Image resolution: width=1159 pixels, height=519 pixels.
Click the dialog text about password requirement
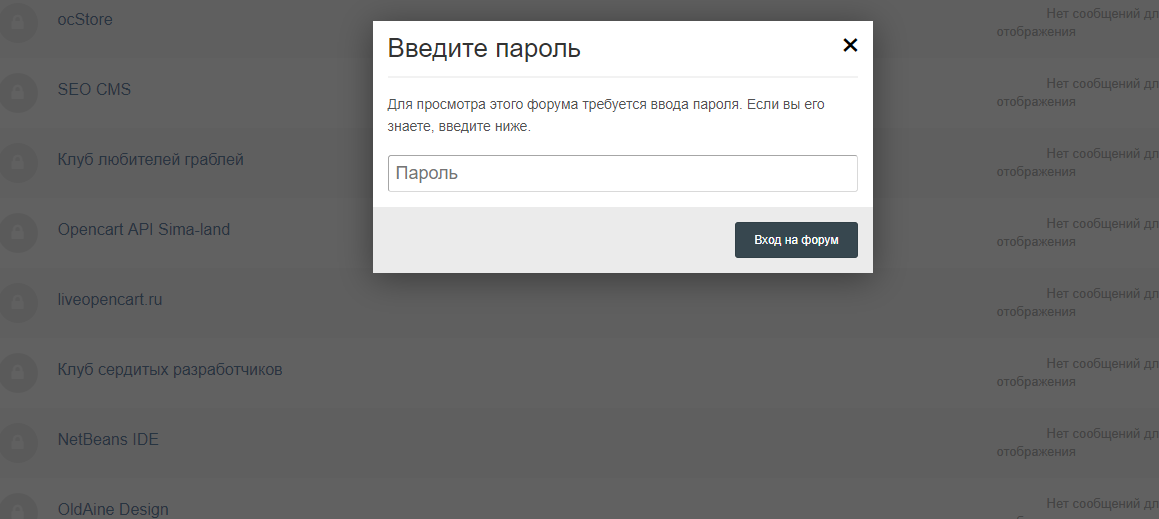[x=606, y=115]
